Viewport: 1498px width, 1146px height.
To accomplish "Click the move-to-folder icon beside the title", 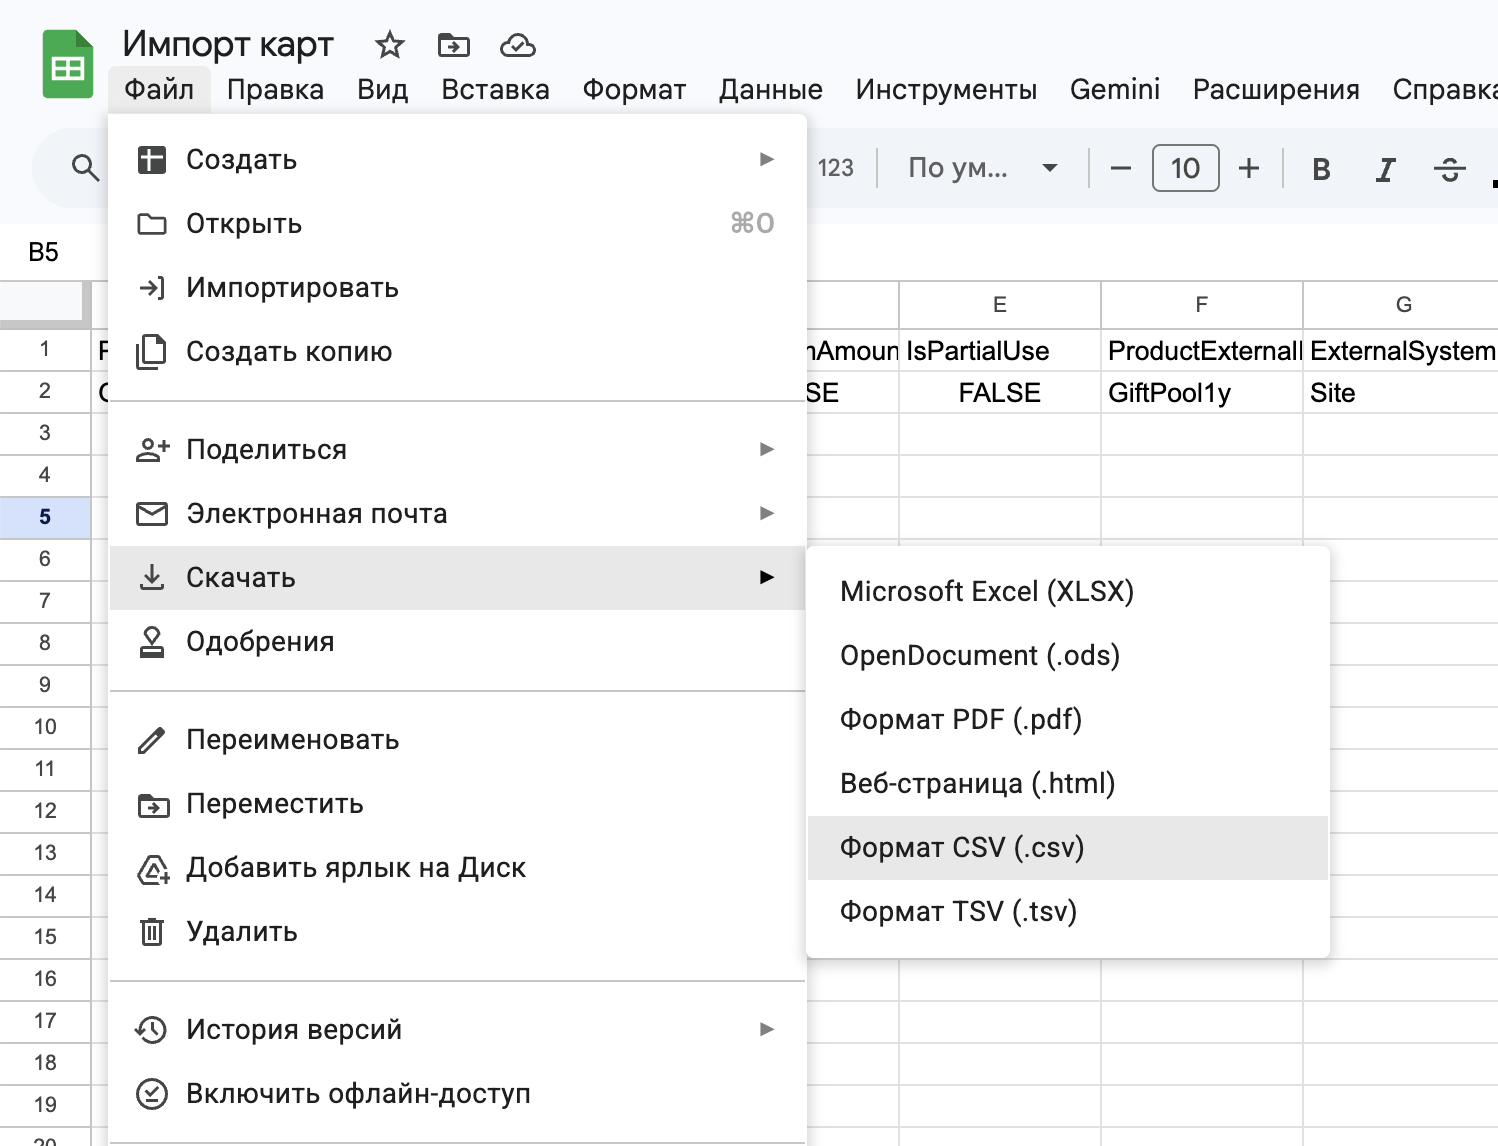I will click(x=453, y=45).
